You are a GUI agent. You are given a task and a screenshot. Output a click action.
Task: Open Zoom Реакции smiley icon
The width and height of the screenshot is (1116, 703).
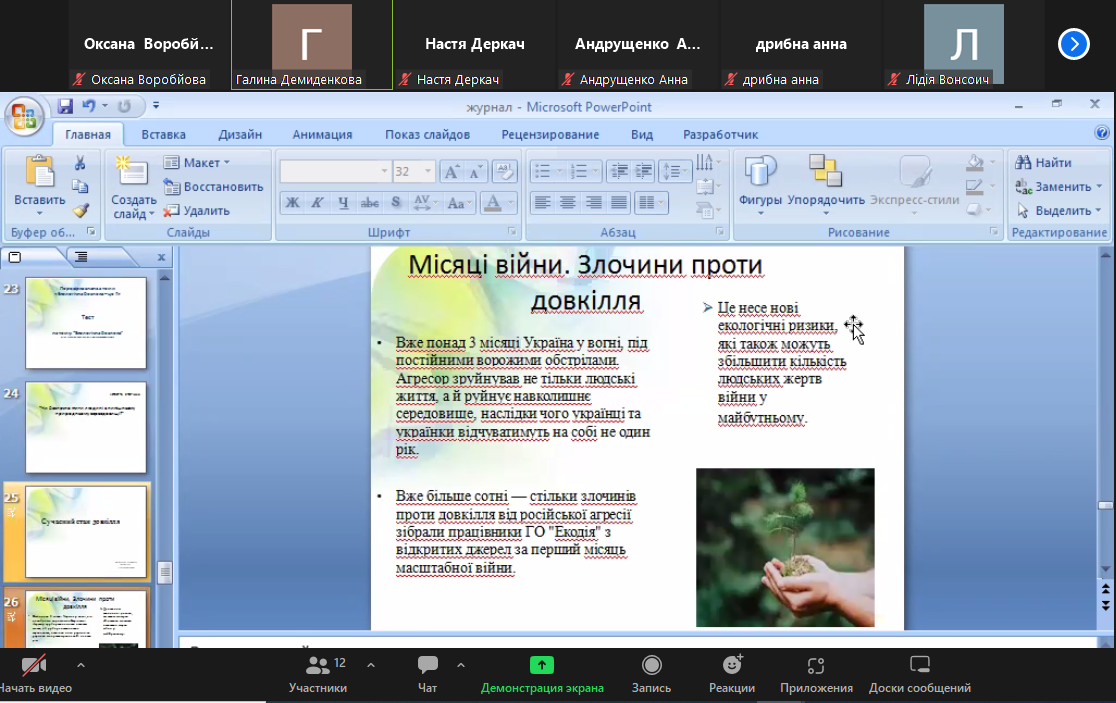click(x=731, y=665)
